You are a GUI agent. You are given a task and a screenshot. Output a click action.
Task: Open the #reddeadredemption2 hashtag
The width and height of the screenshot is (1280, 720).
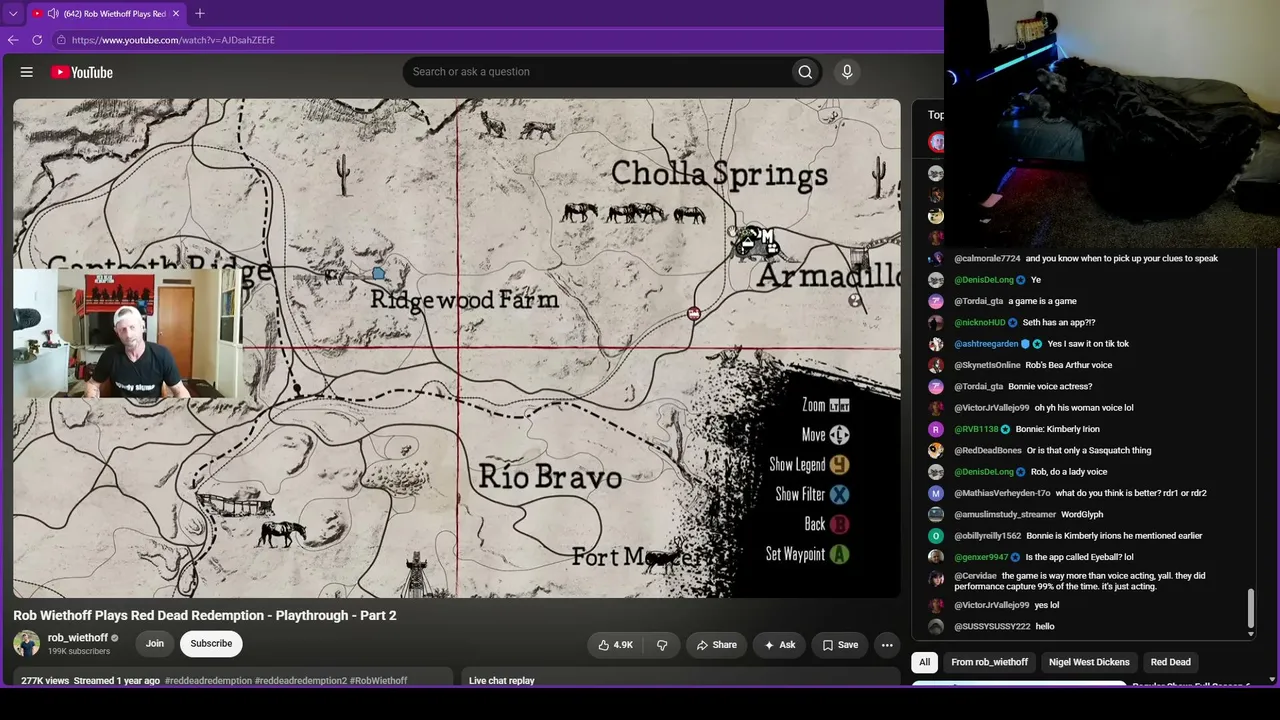pyautogui.click(x=301, y=681)
